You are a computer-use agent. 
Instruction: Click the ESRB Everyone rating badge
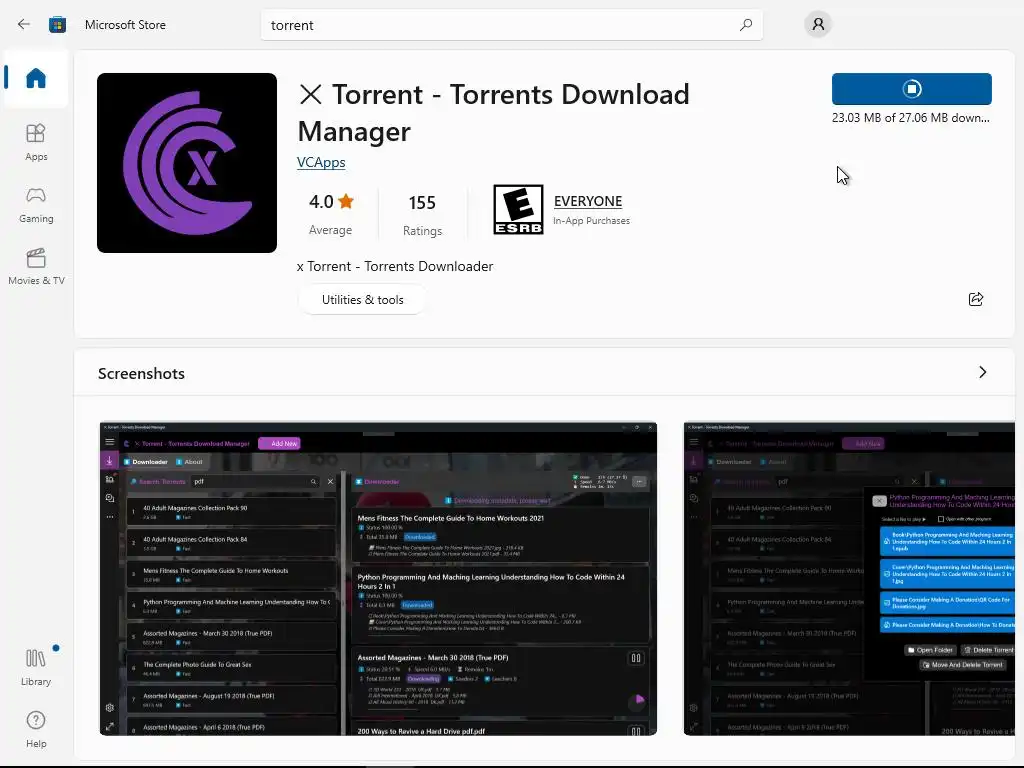click(x=518, y=210)
